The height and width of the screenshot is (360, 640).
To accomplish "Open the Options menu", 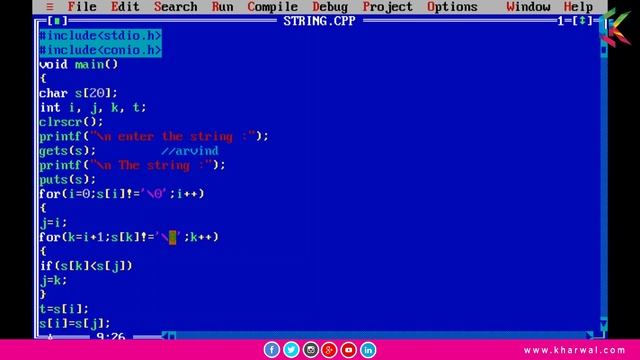I will pos(452,7).
